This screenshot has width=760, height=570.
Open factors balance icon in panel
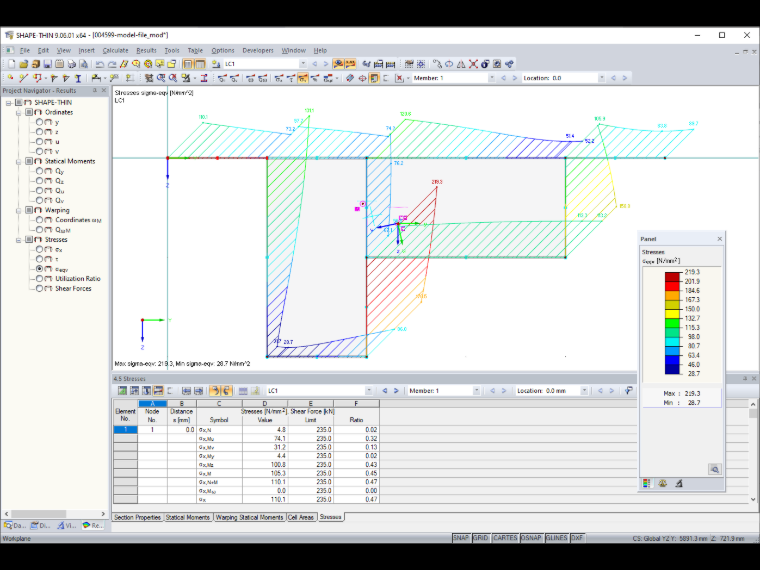[663, 483]
